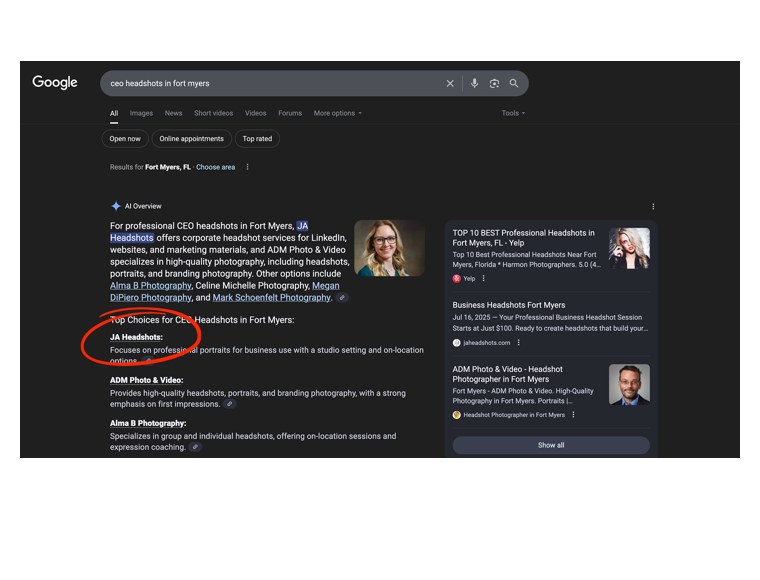Open options beside jaheadshots.com source

point(519,343)
